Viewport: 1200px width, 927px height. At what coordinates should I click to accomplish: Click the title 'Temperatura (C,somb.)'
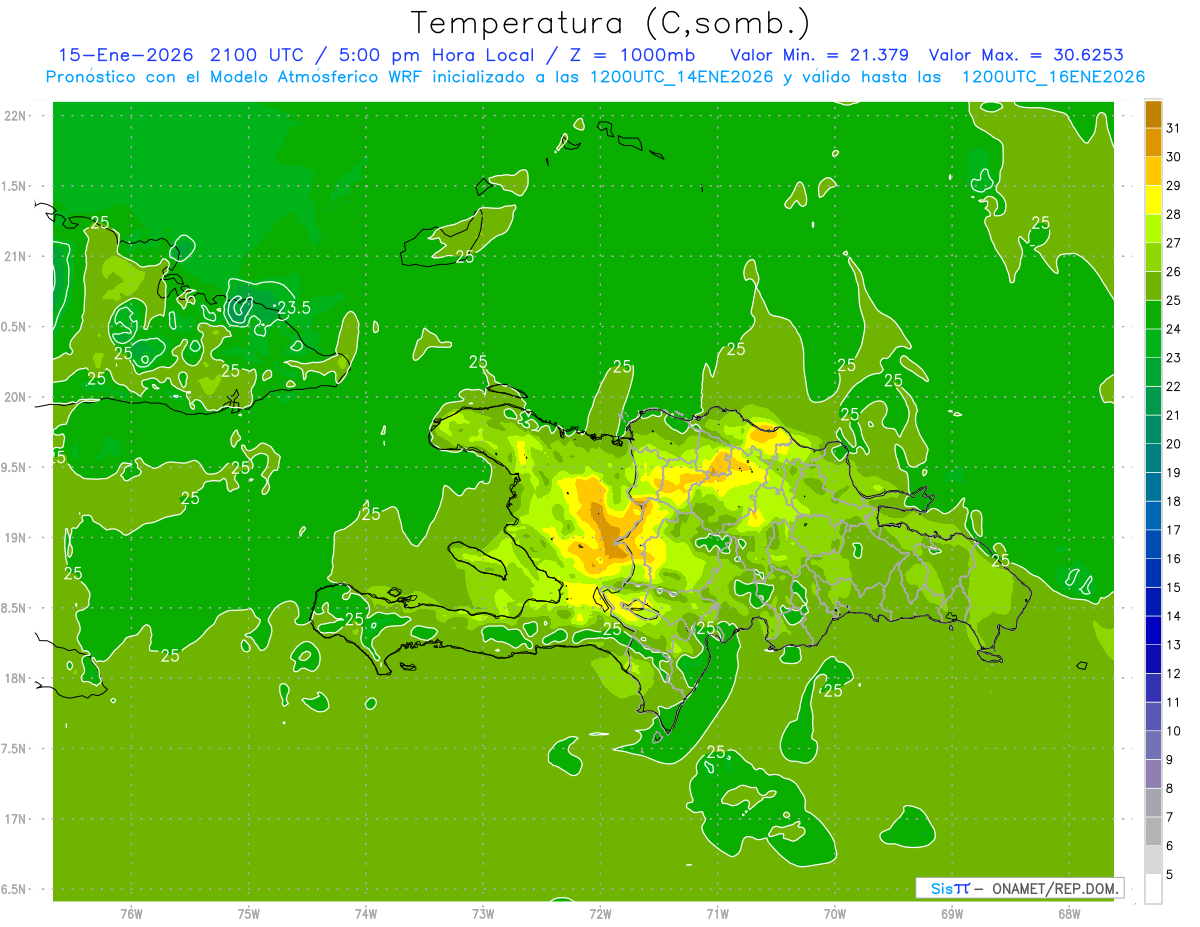[x=610, y=24]
